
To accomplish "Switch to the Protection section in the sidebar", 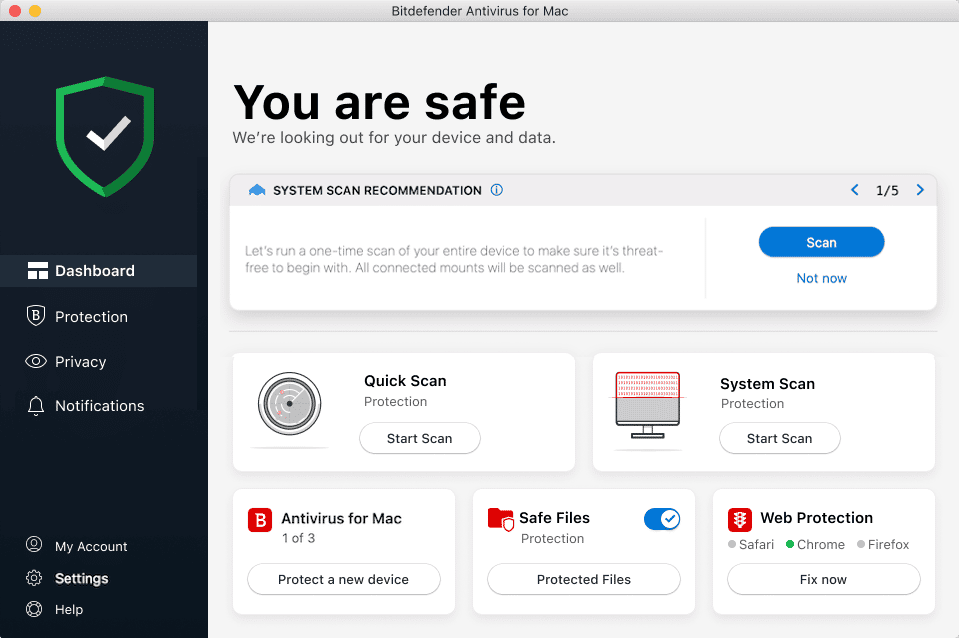I will point(37,316).
